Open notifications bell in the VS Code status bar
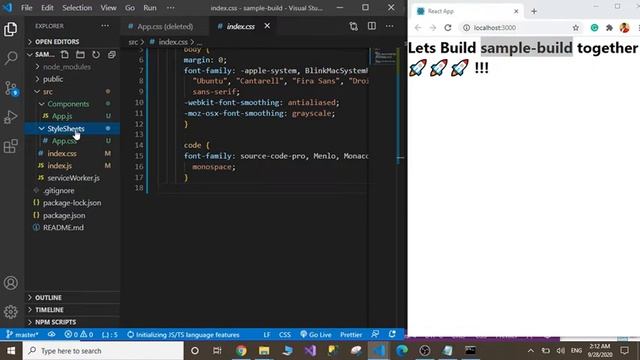Viewport: 640px width, 360px height. [x=392, y=334]
